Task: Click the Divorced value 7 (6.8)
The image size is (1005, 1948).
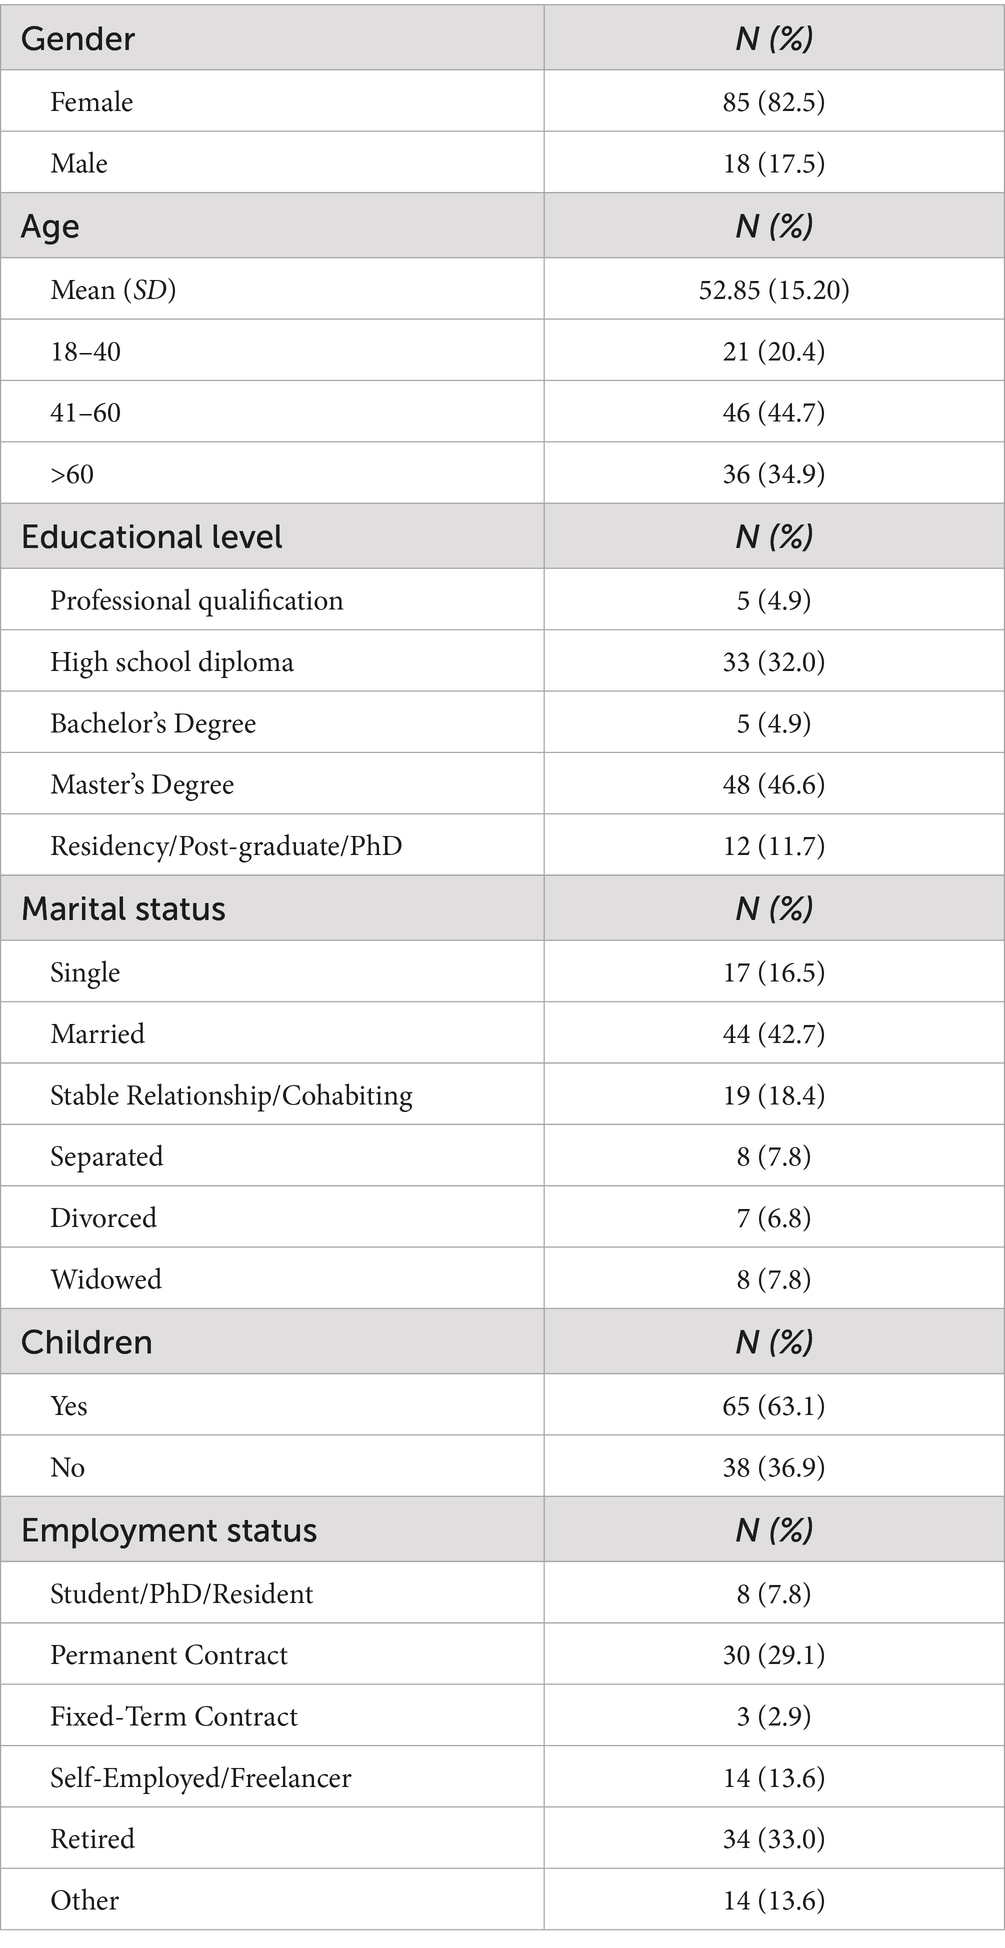Action: pyautogui.click(x=773, y=1218)
